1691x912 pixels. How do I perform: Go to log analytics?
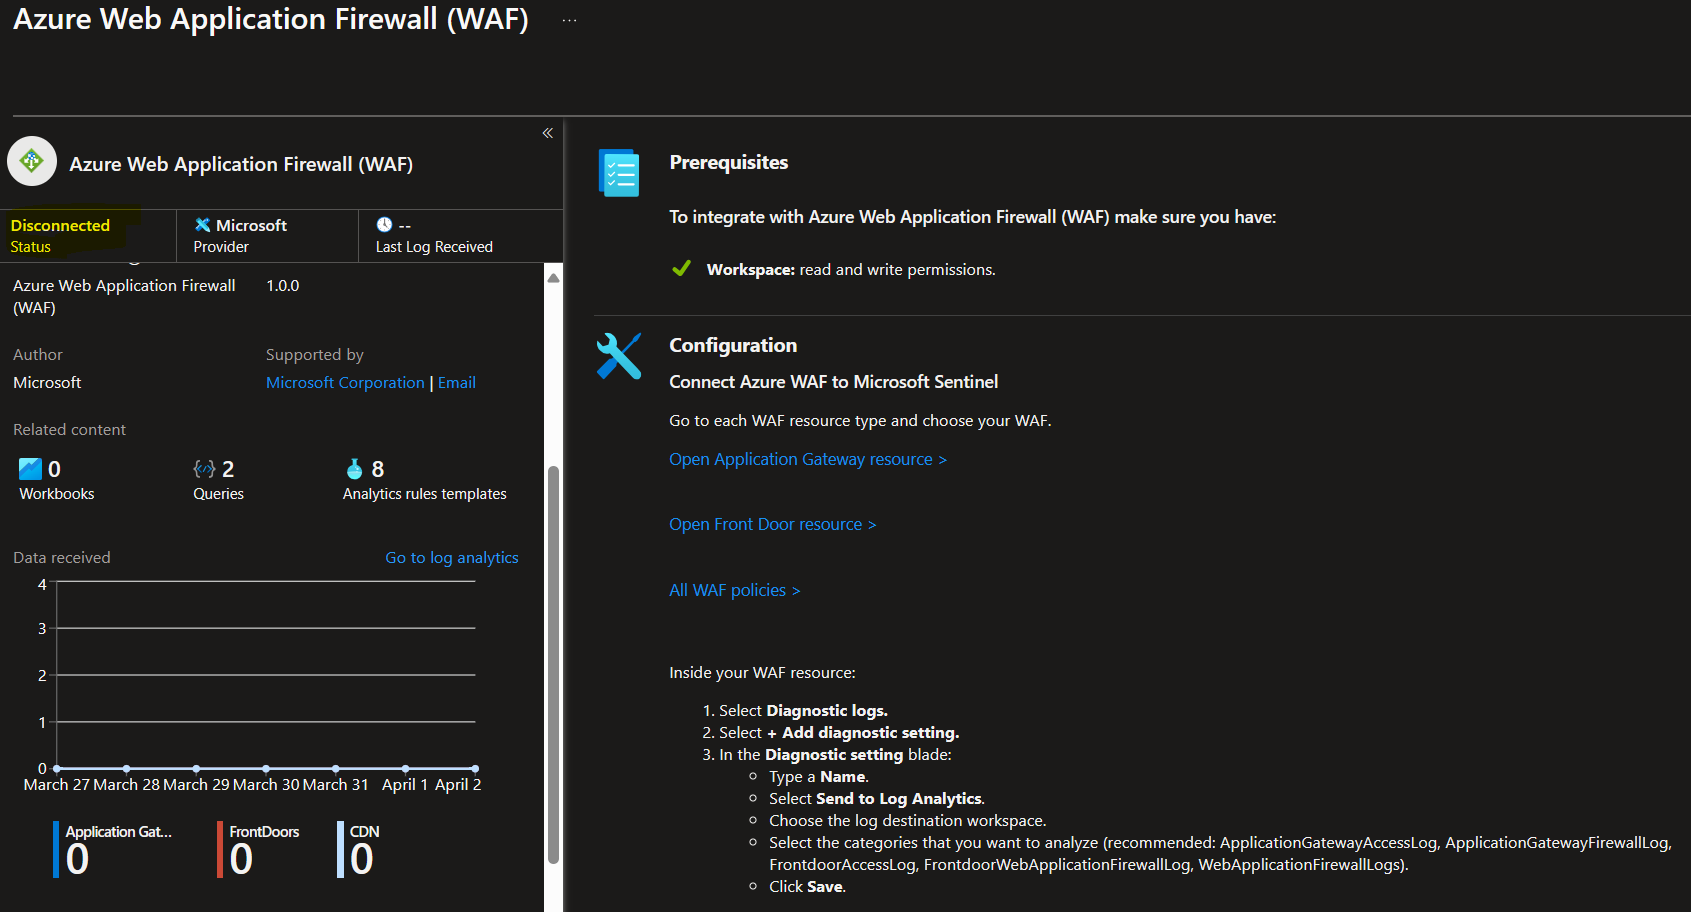(x=452, y=558)
